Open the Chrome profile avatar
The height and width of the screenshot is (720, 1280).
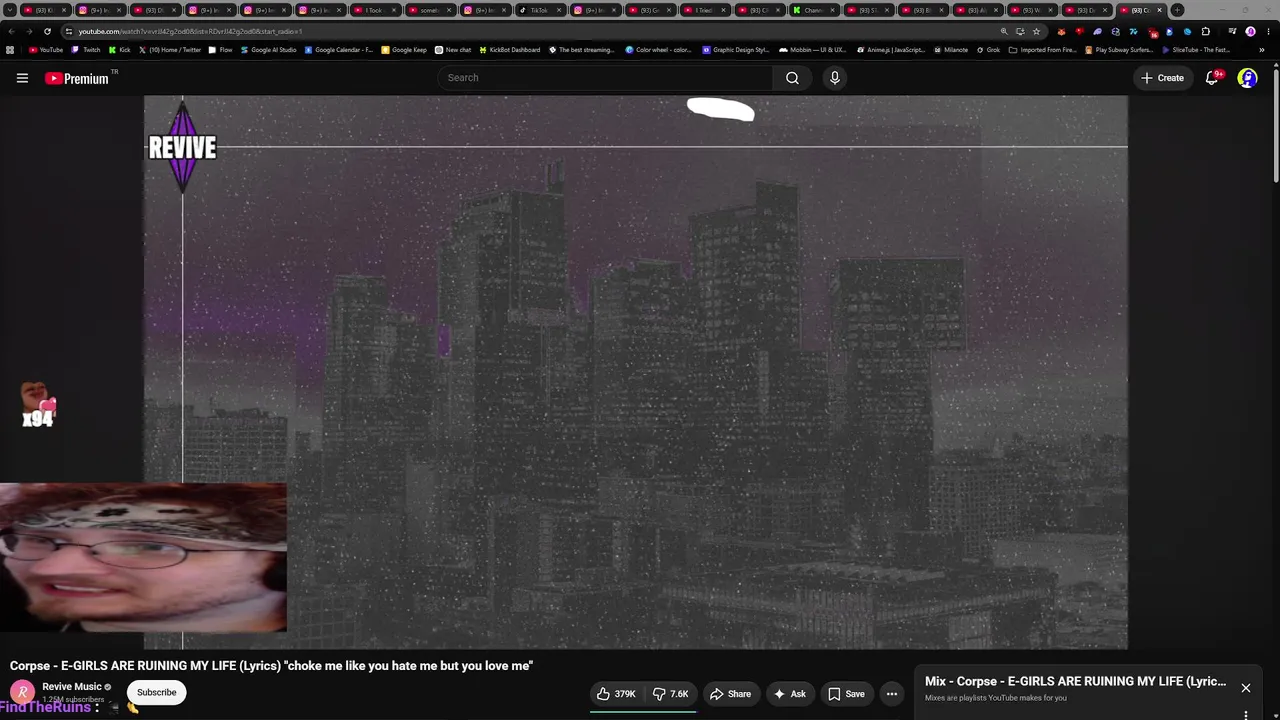(1250, 31)
